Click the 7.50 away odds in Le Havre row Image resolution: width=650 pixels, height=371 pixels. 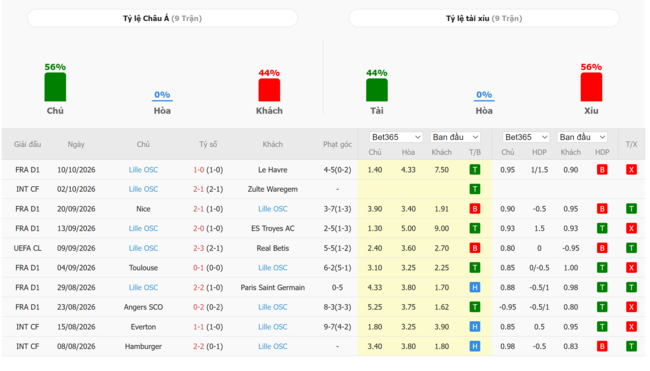[441, 170]
